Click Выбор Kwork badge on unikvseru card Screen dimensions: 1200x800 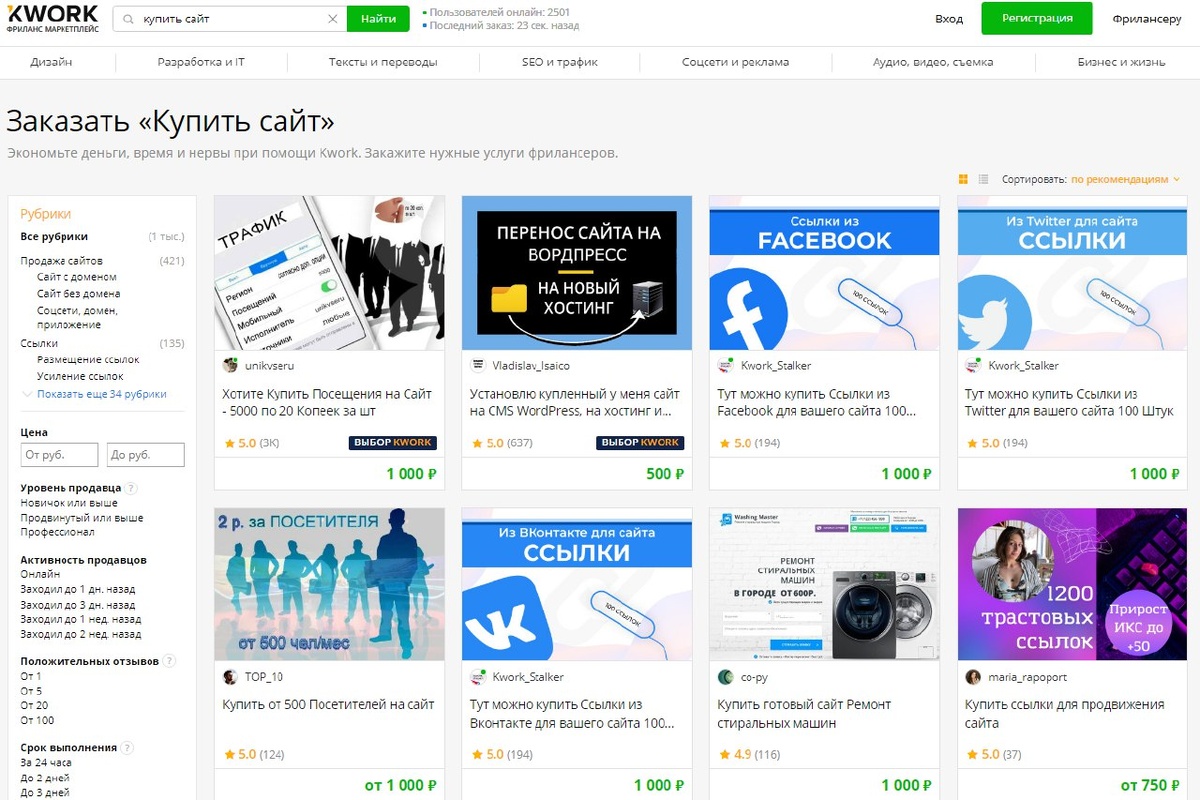click(x=392, y=442)
